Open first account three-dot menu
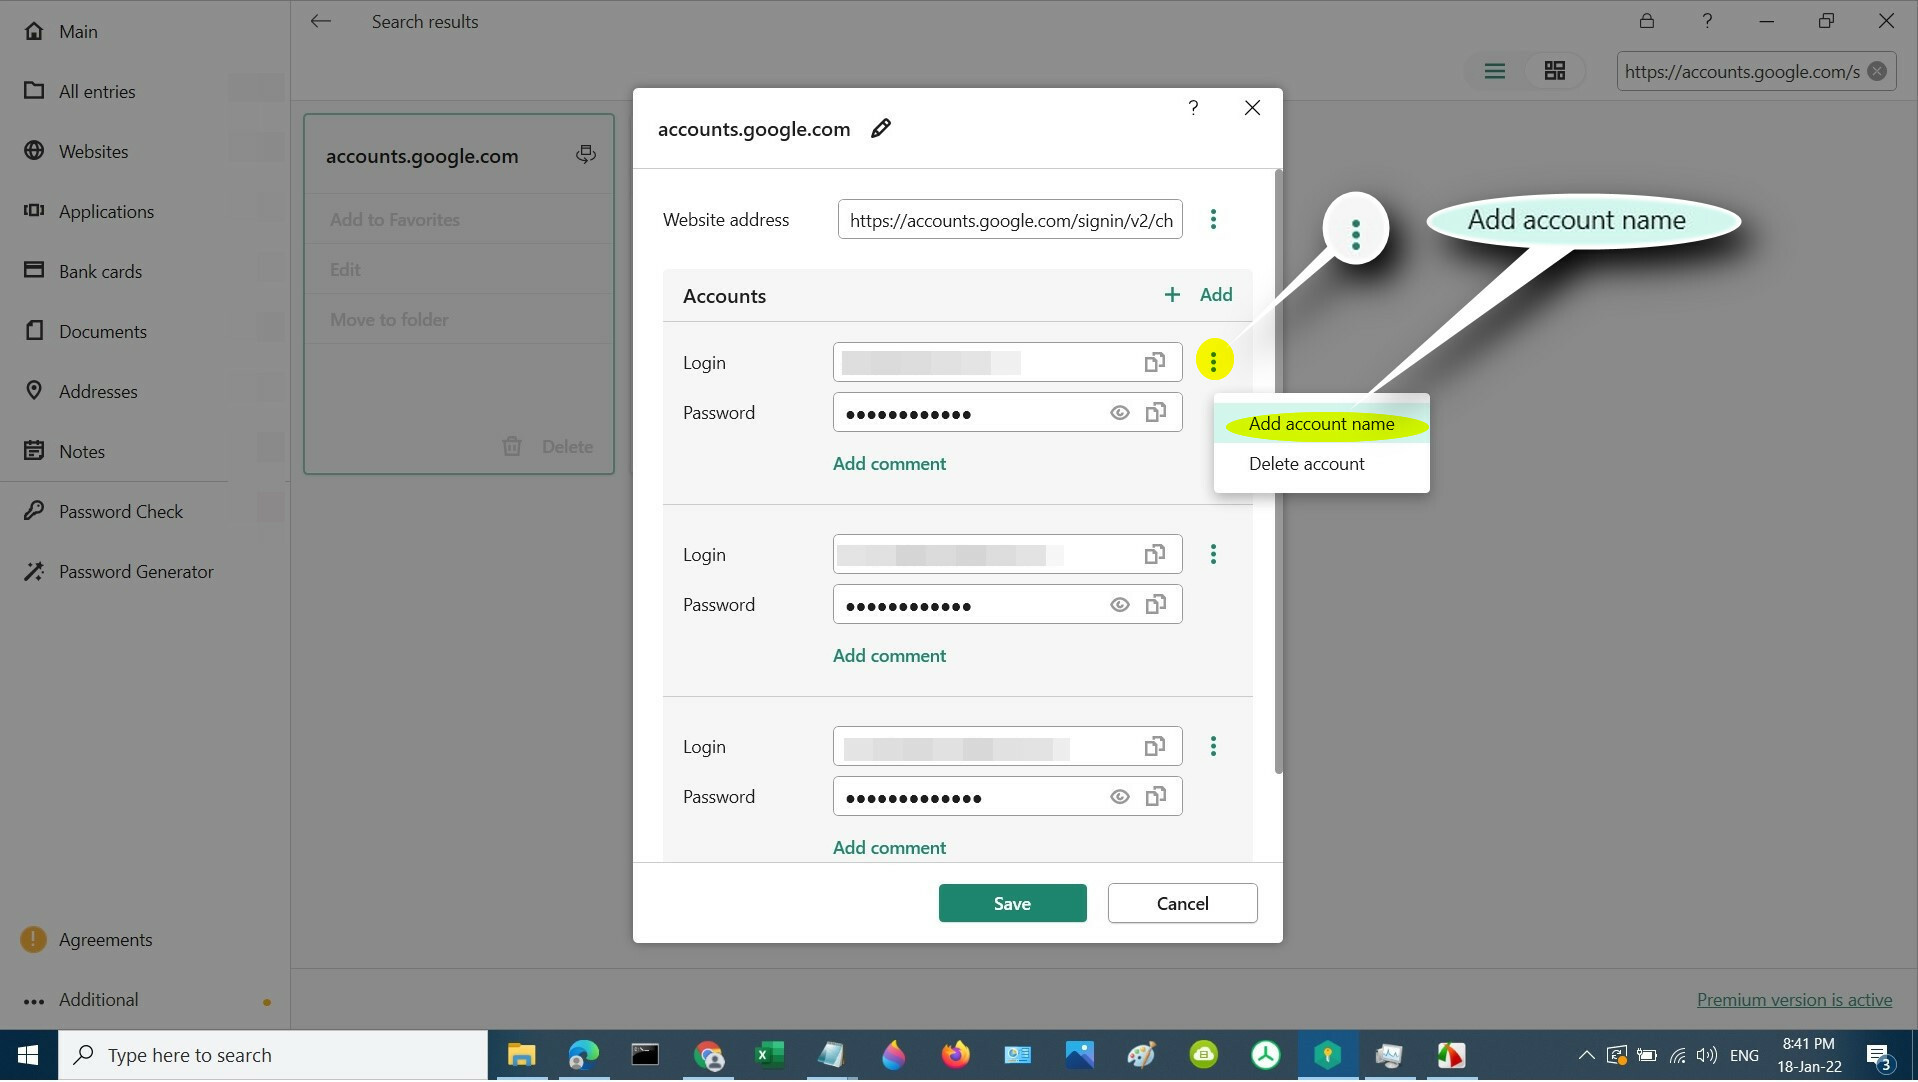1918x1082 pixels. pos(1213,360)
